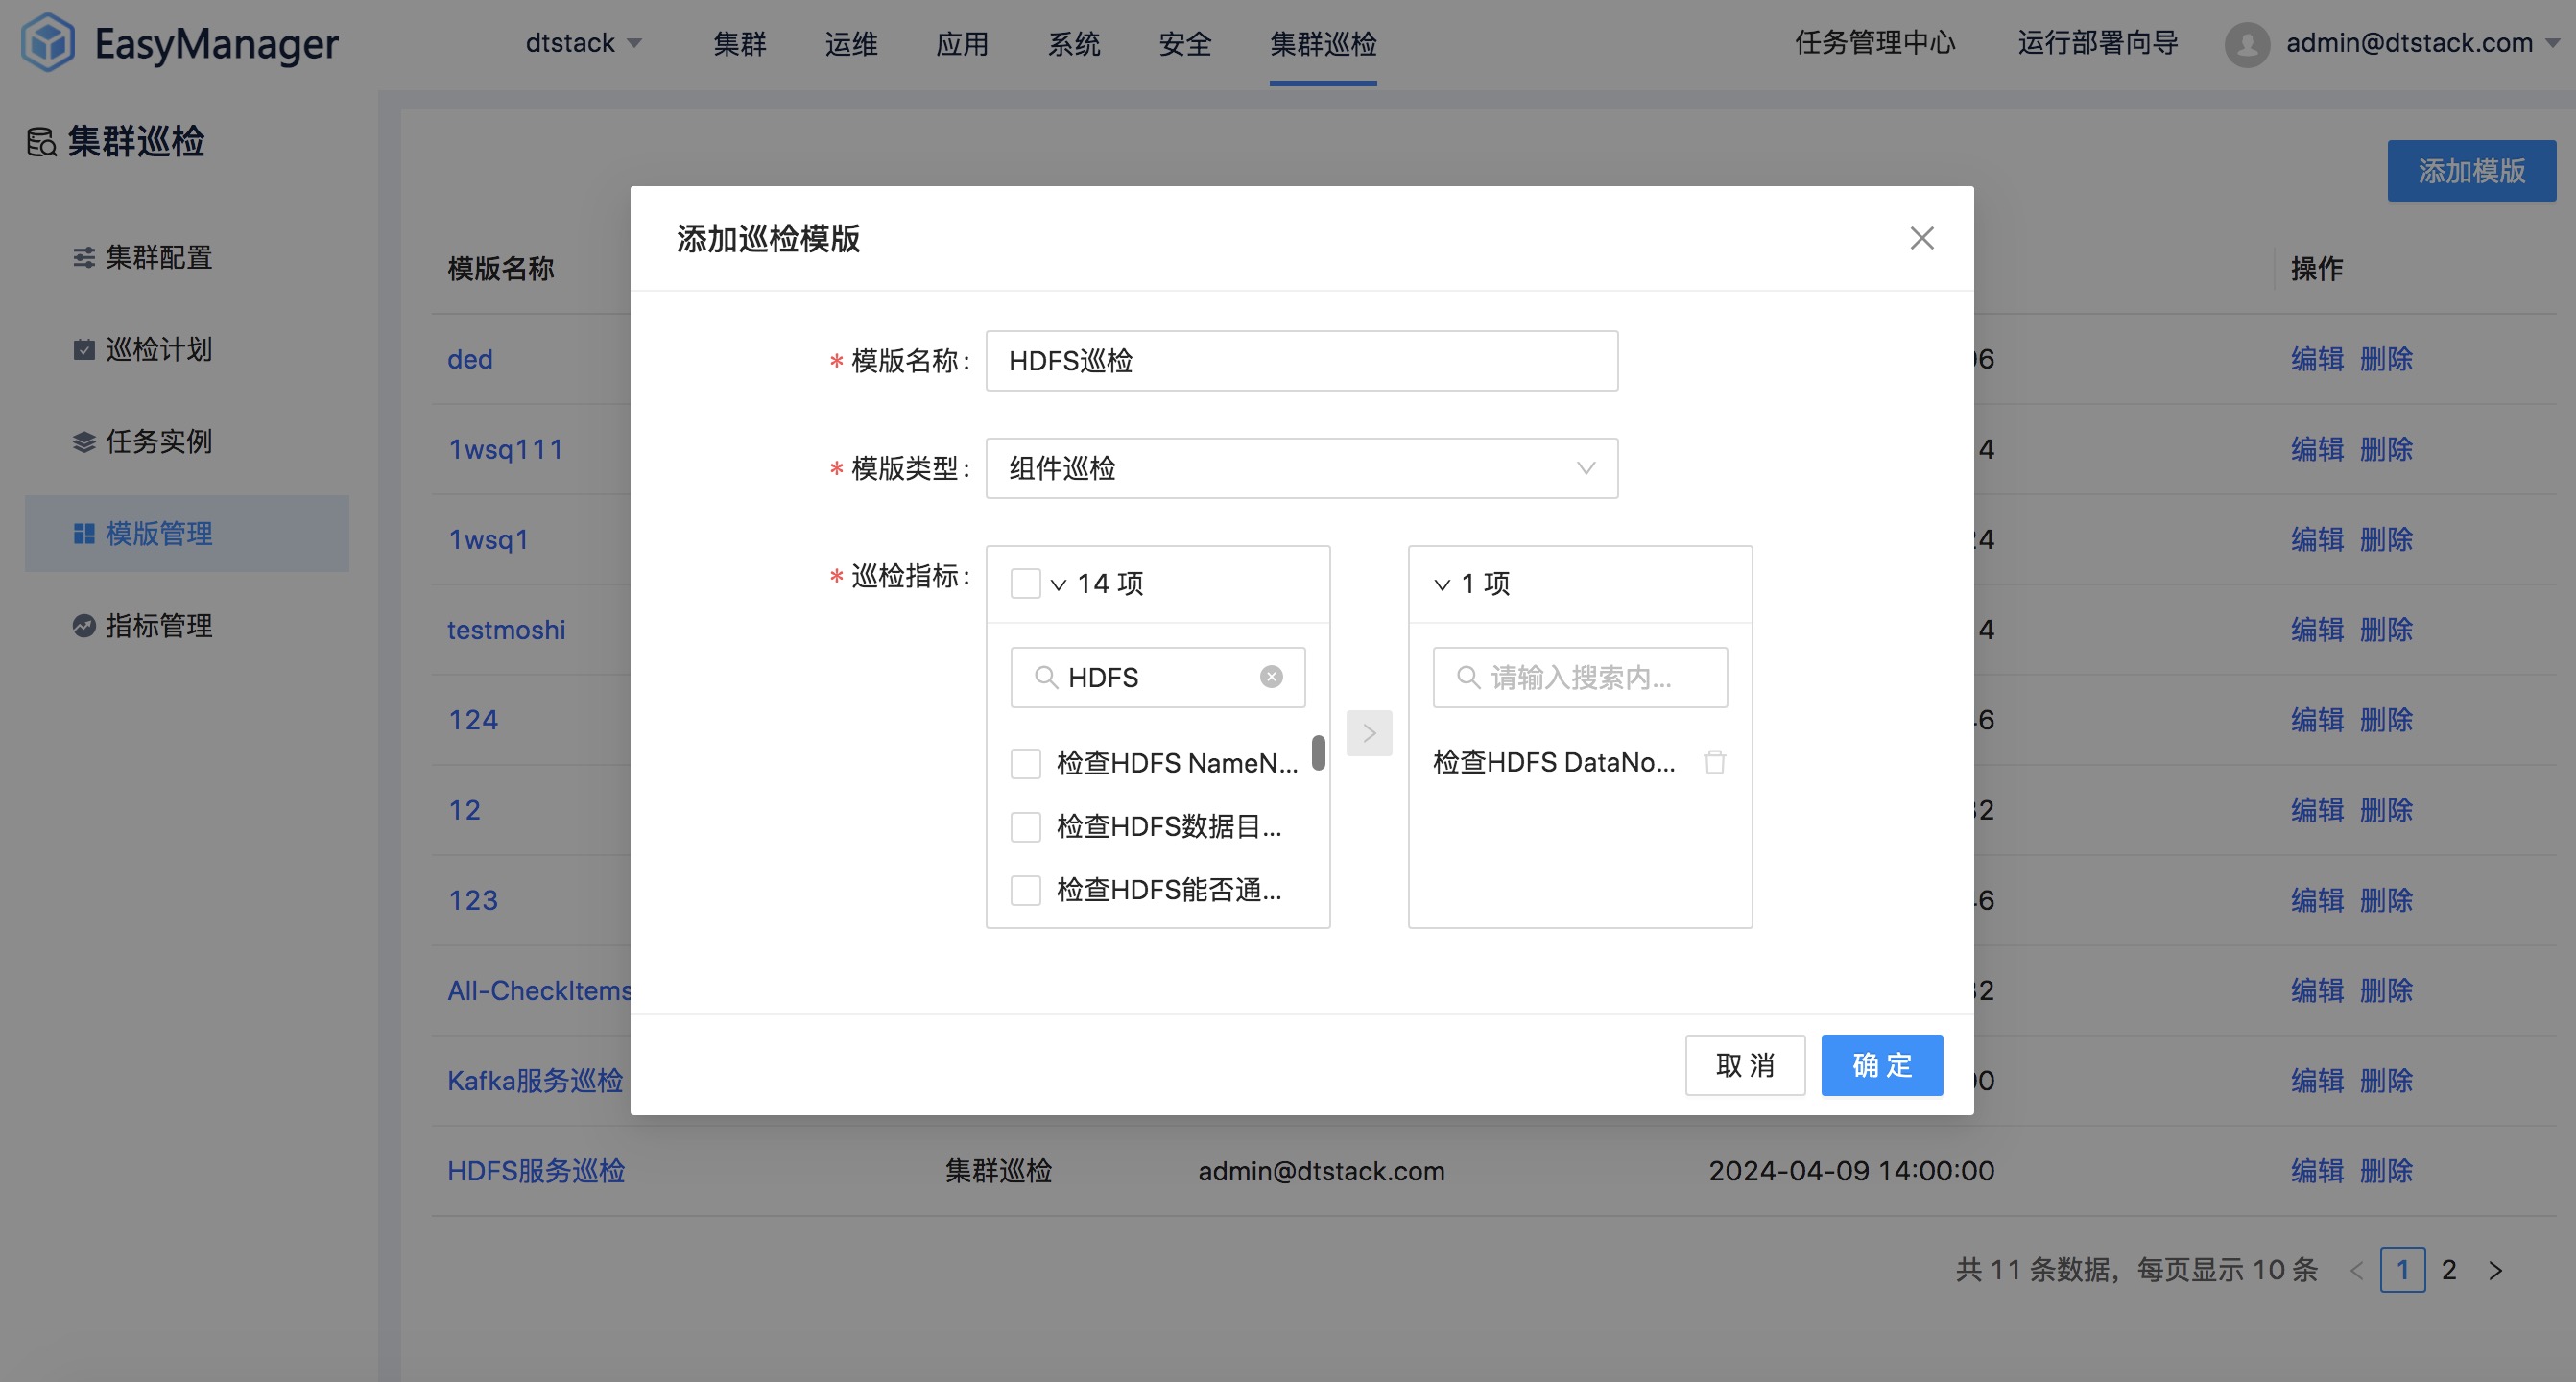Click 编辑 in the HDFS服务巡检 row
The image size is (2576, 1382).
[x=2317, y=1171]
